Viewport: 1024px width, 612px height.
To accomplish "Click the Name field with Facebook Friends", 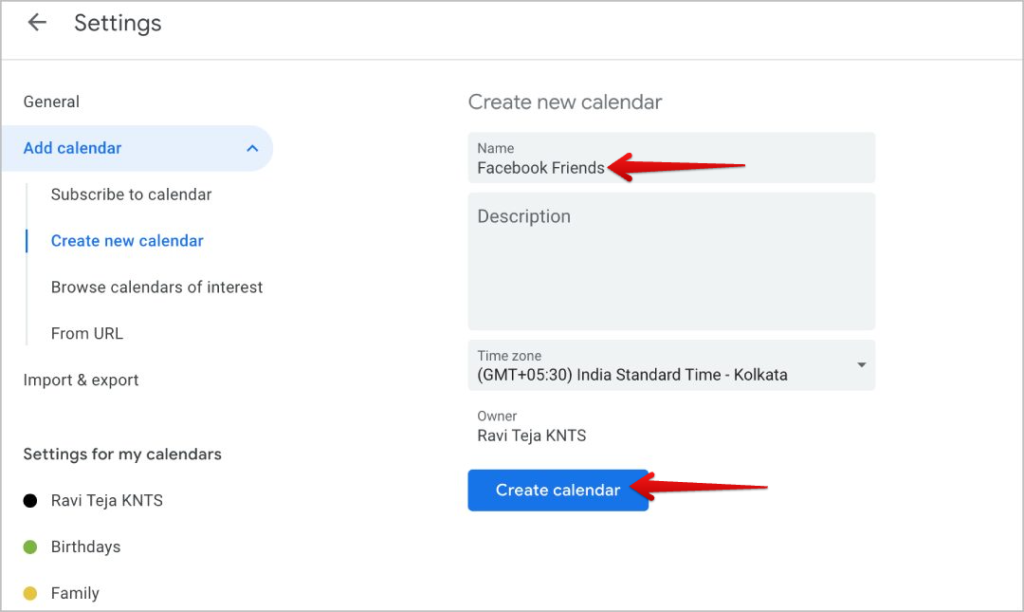I will [x=671, y=158].
